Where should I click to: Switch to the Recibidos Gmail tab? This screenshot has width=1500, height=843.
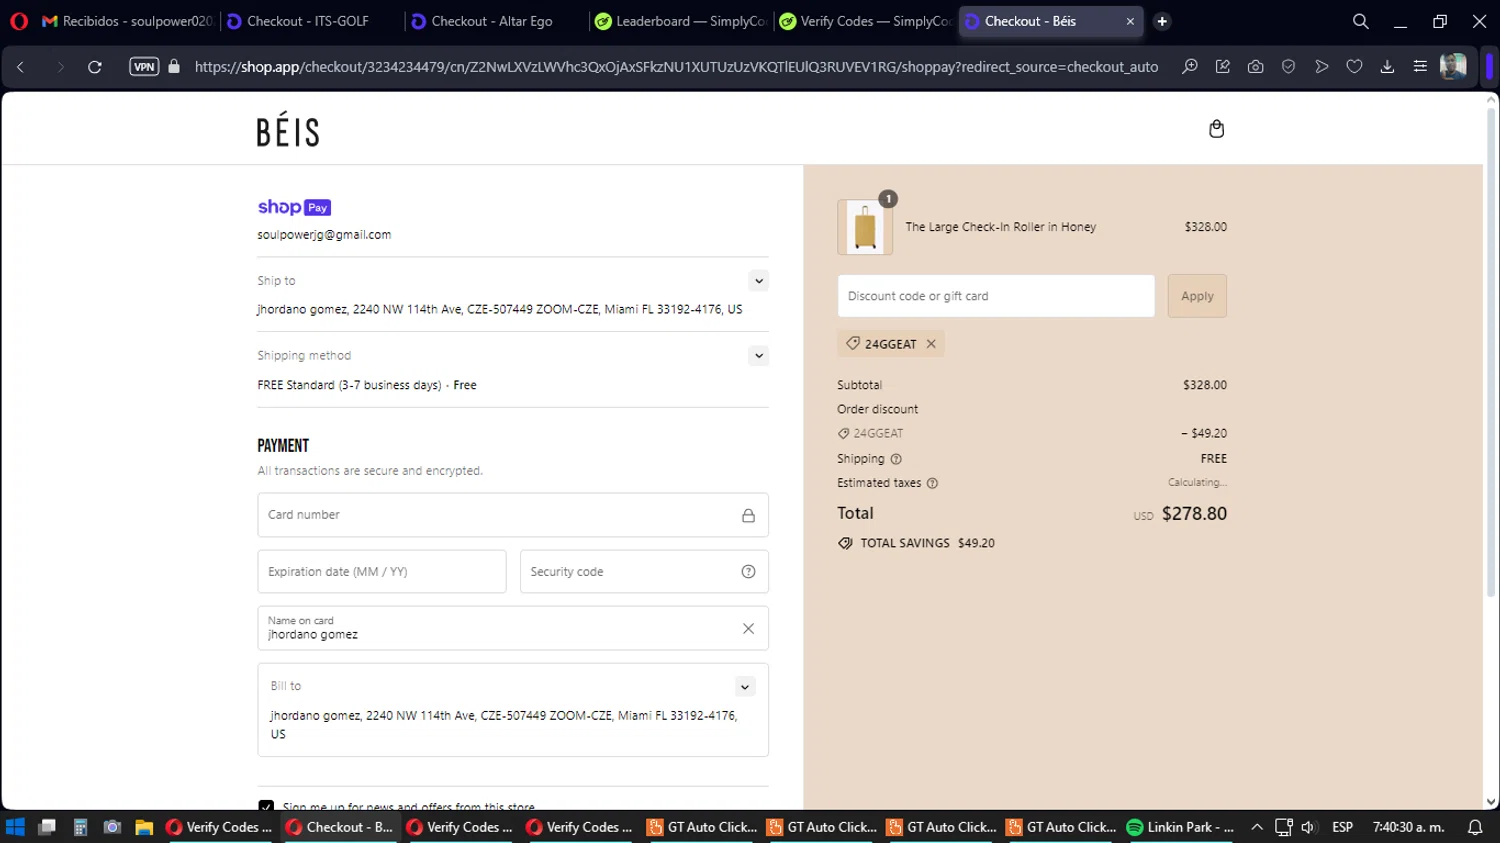[x=127, y=21]
